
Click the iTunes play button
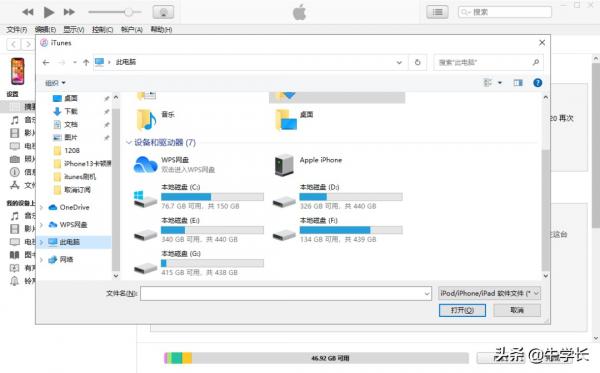(49, 12)
